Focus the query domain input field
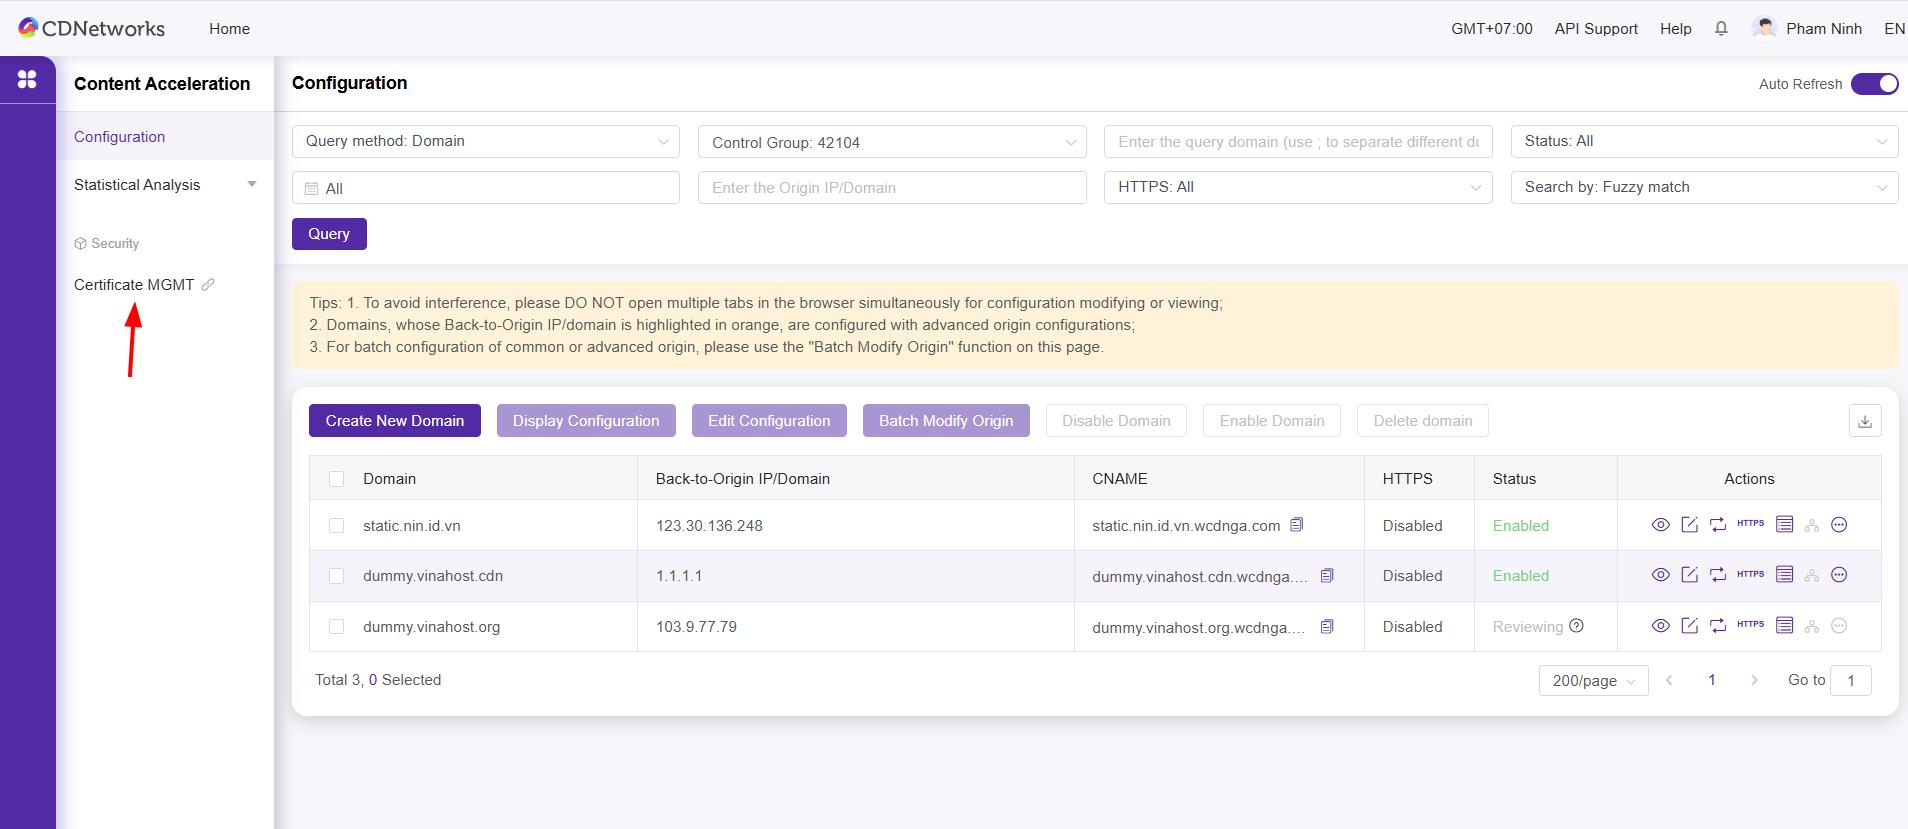Screen dimensions: 1908x829 coord(1298,142)
